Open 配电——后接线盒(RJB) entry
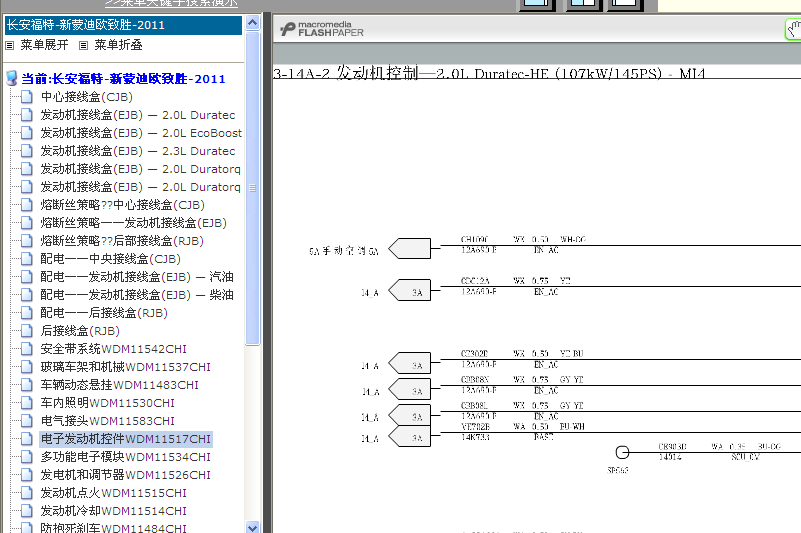Image resolution: width=801 pixels, height=533 pixels. point(104,313)
